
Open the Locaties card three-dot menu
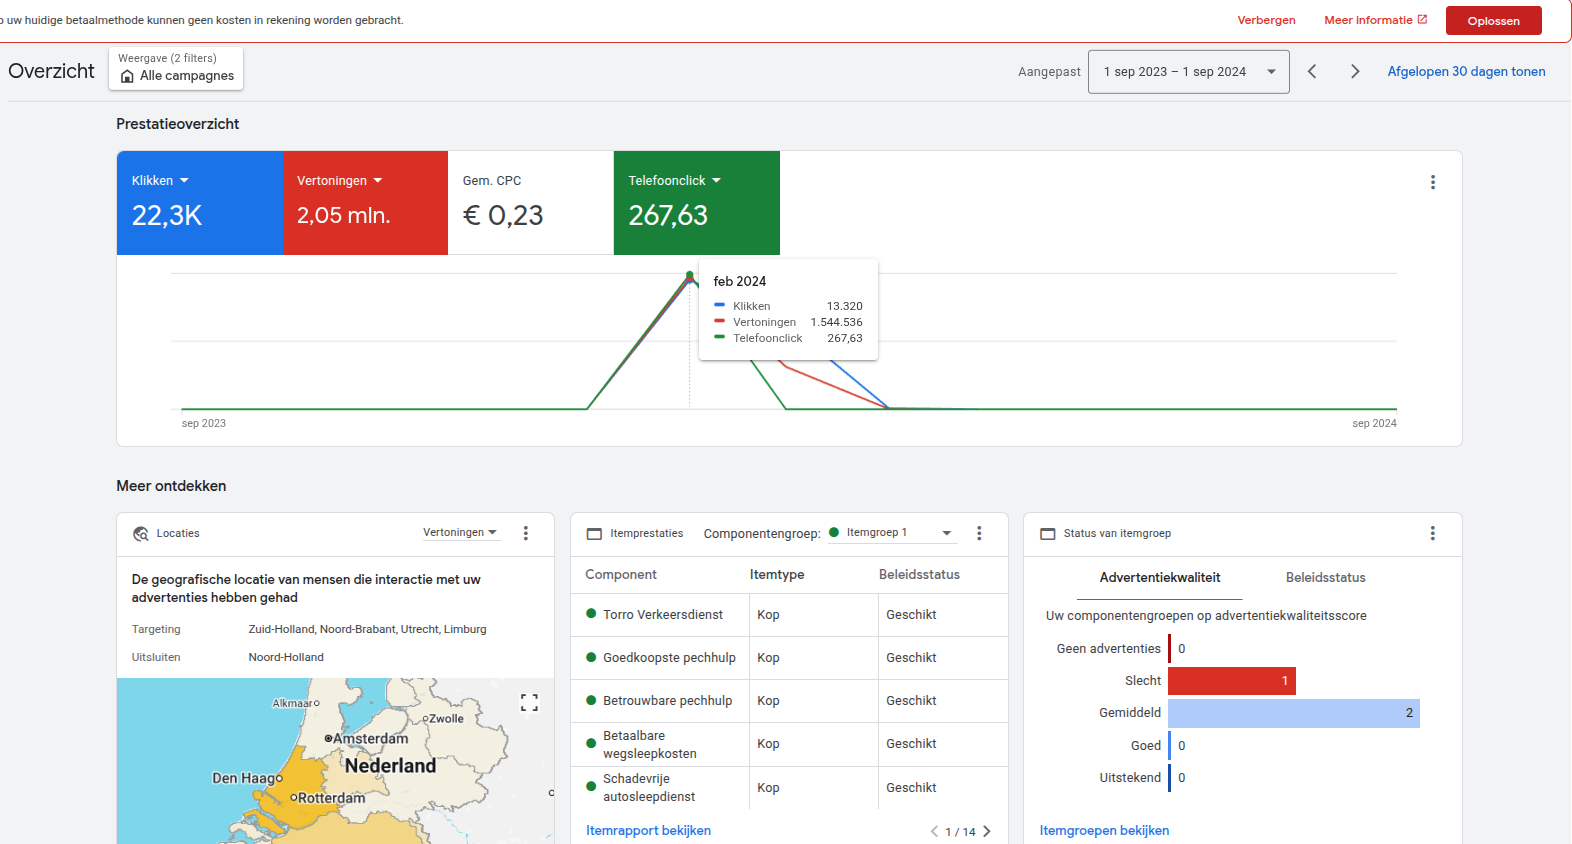[x=526, y=533]
